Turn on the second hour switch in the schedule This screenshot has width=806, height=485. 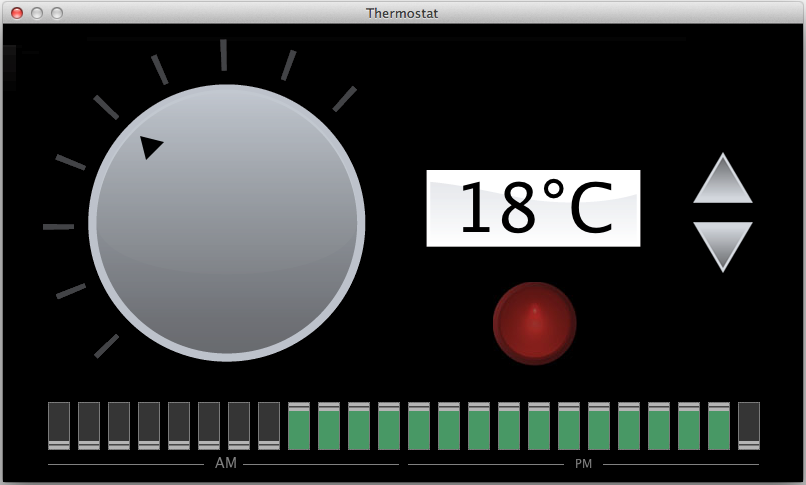pyautogui.click(x=89, y=426)
